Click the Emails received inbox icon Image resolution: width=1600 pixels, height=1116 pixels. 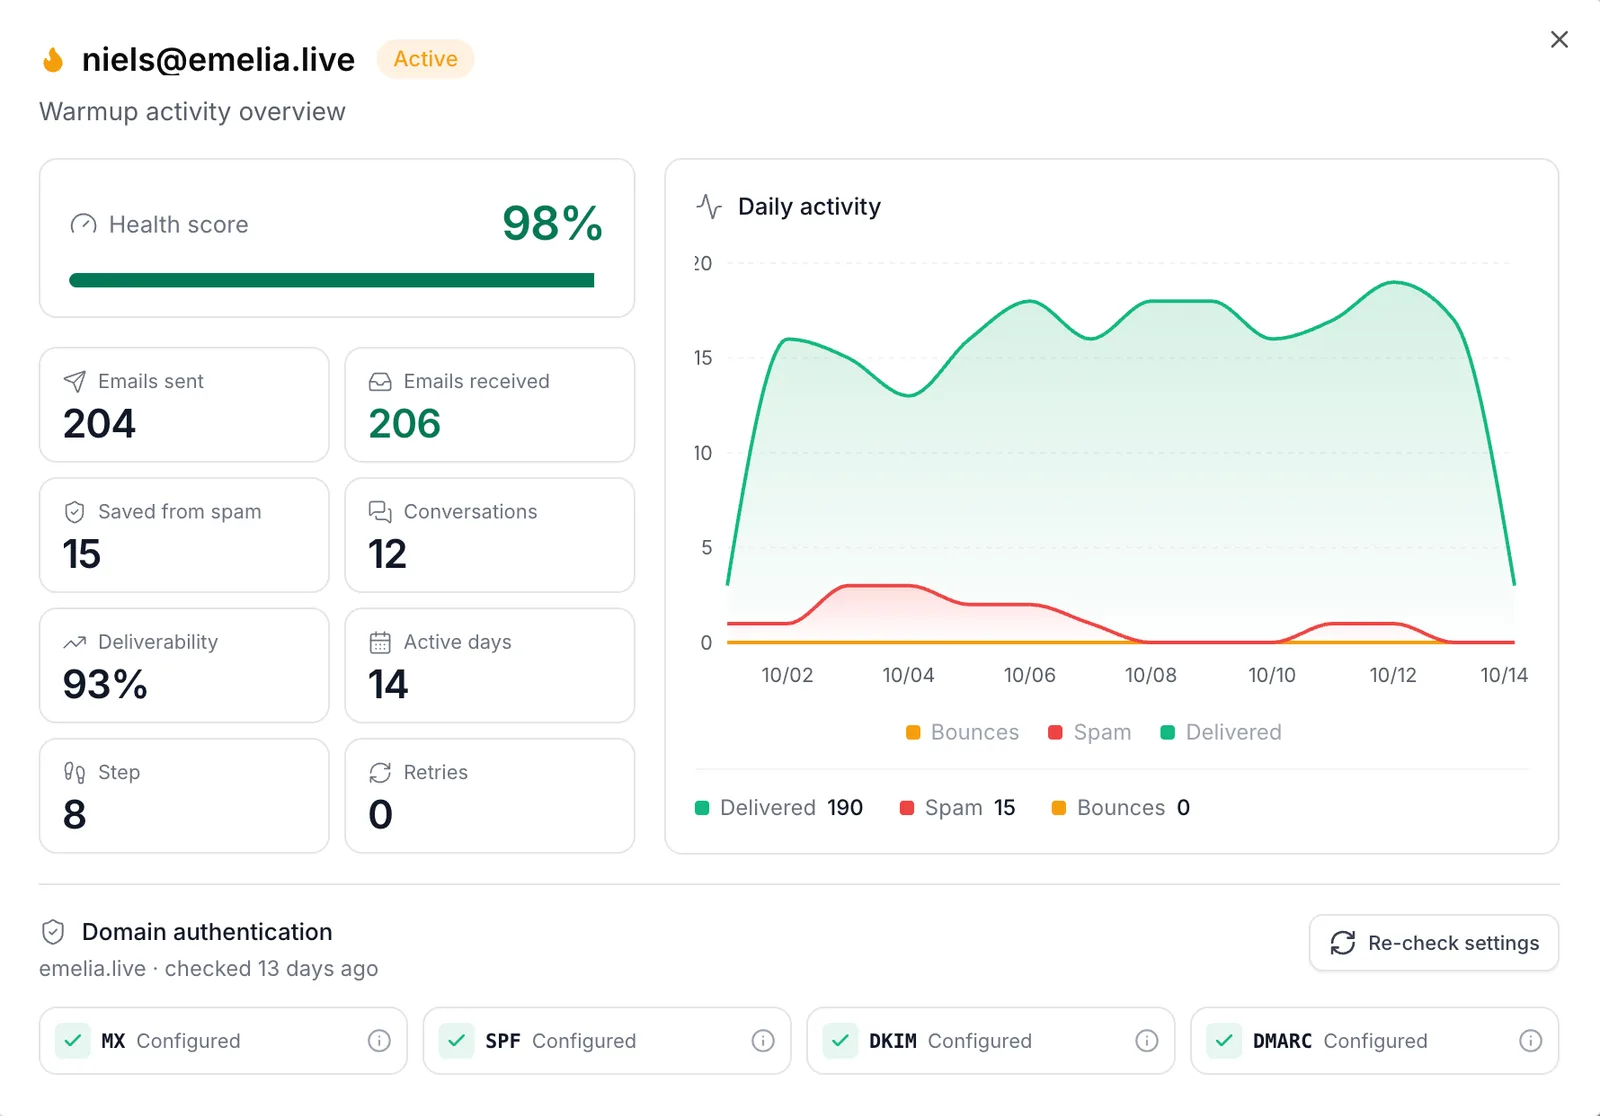380,381
